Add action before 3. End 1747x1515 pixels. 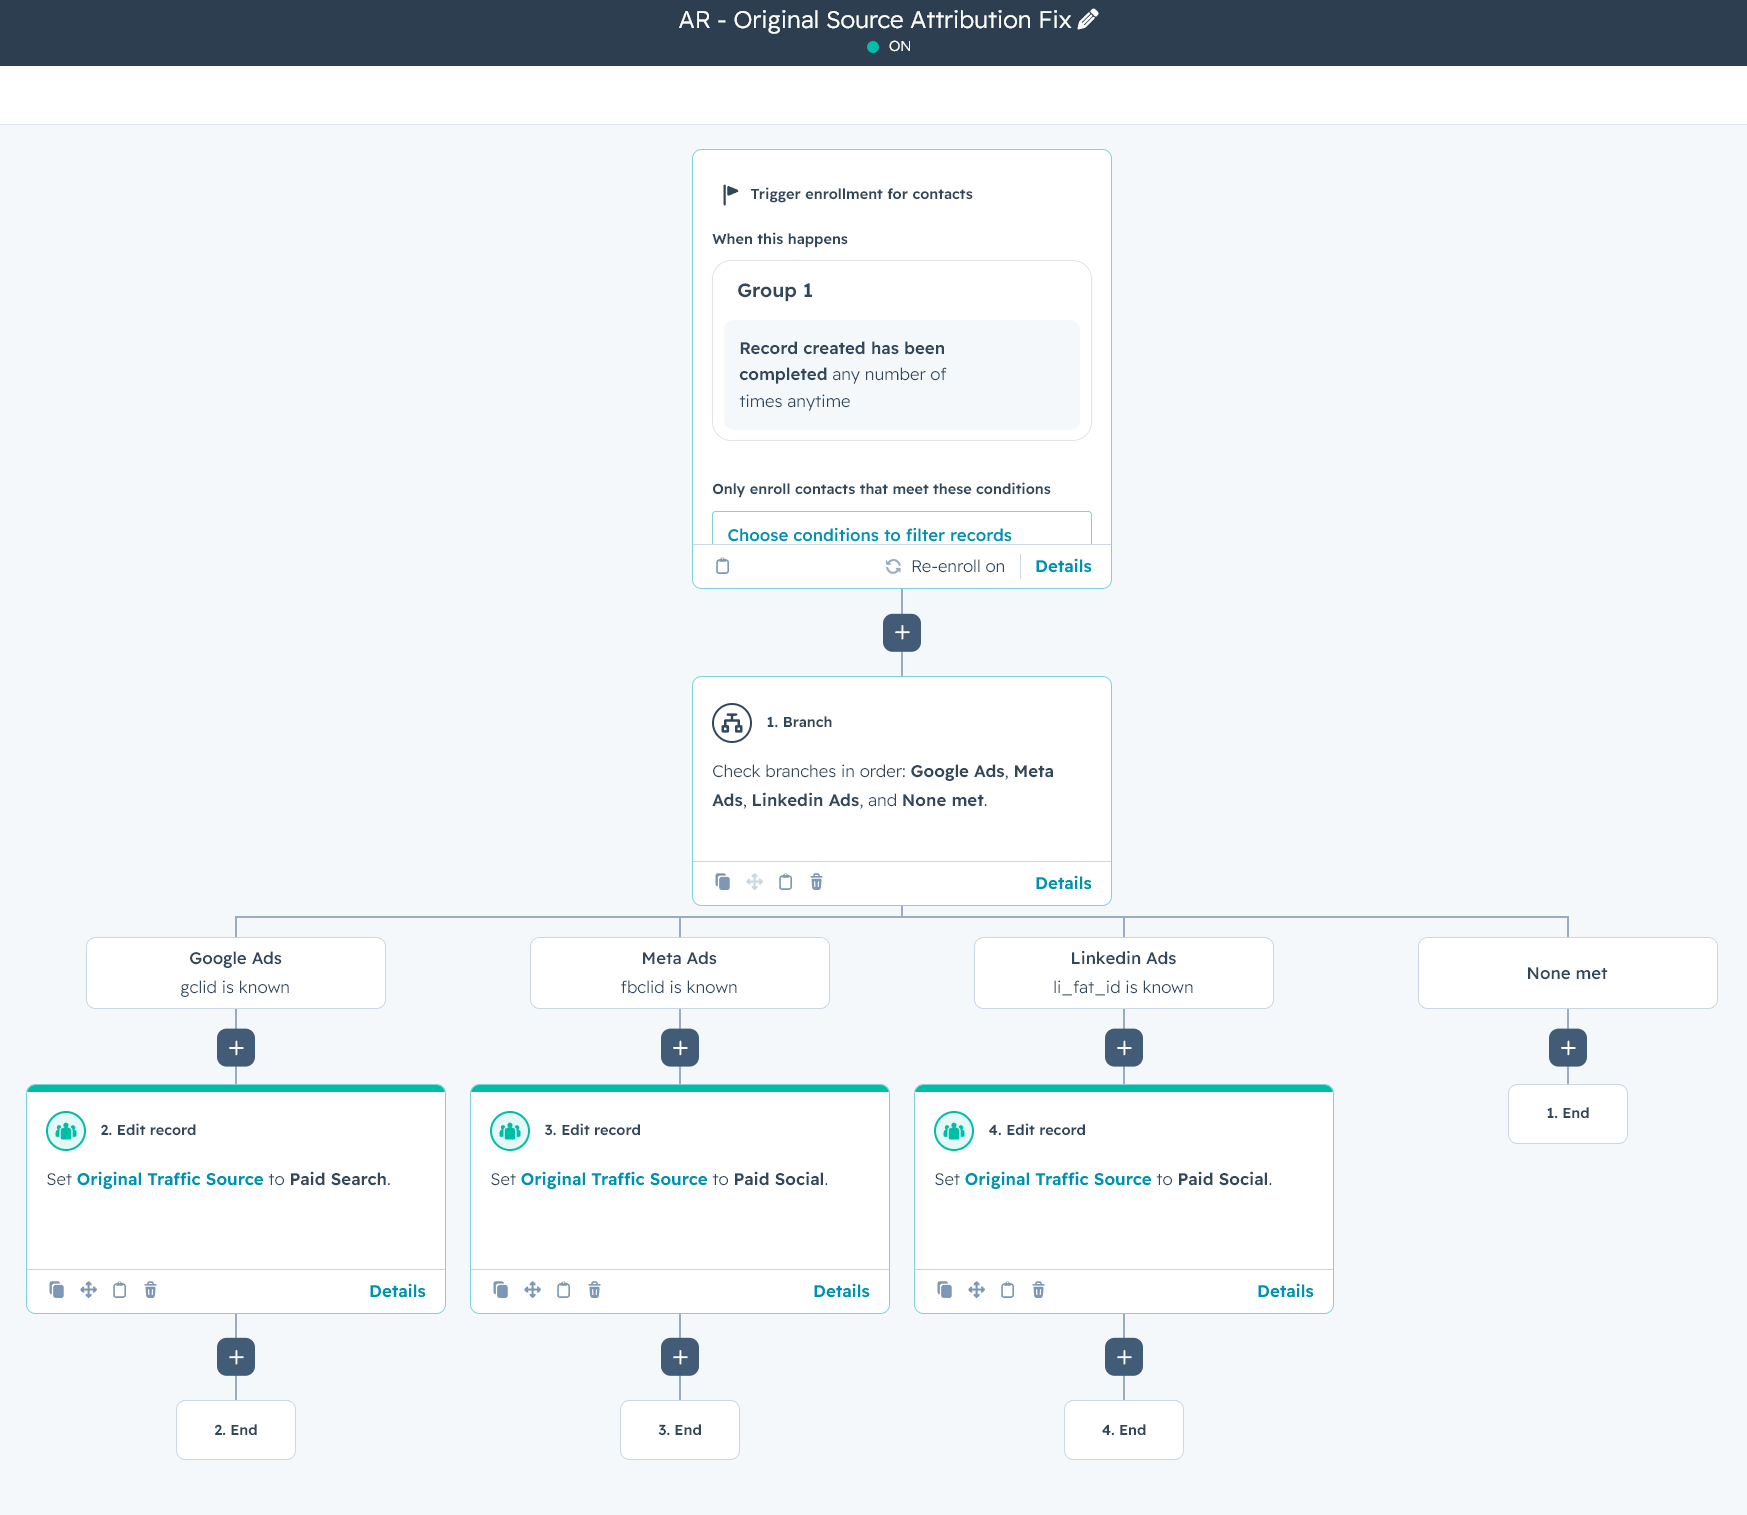click(x=680, y=1357)
